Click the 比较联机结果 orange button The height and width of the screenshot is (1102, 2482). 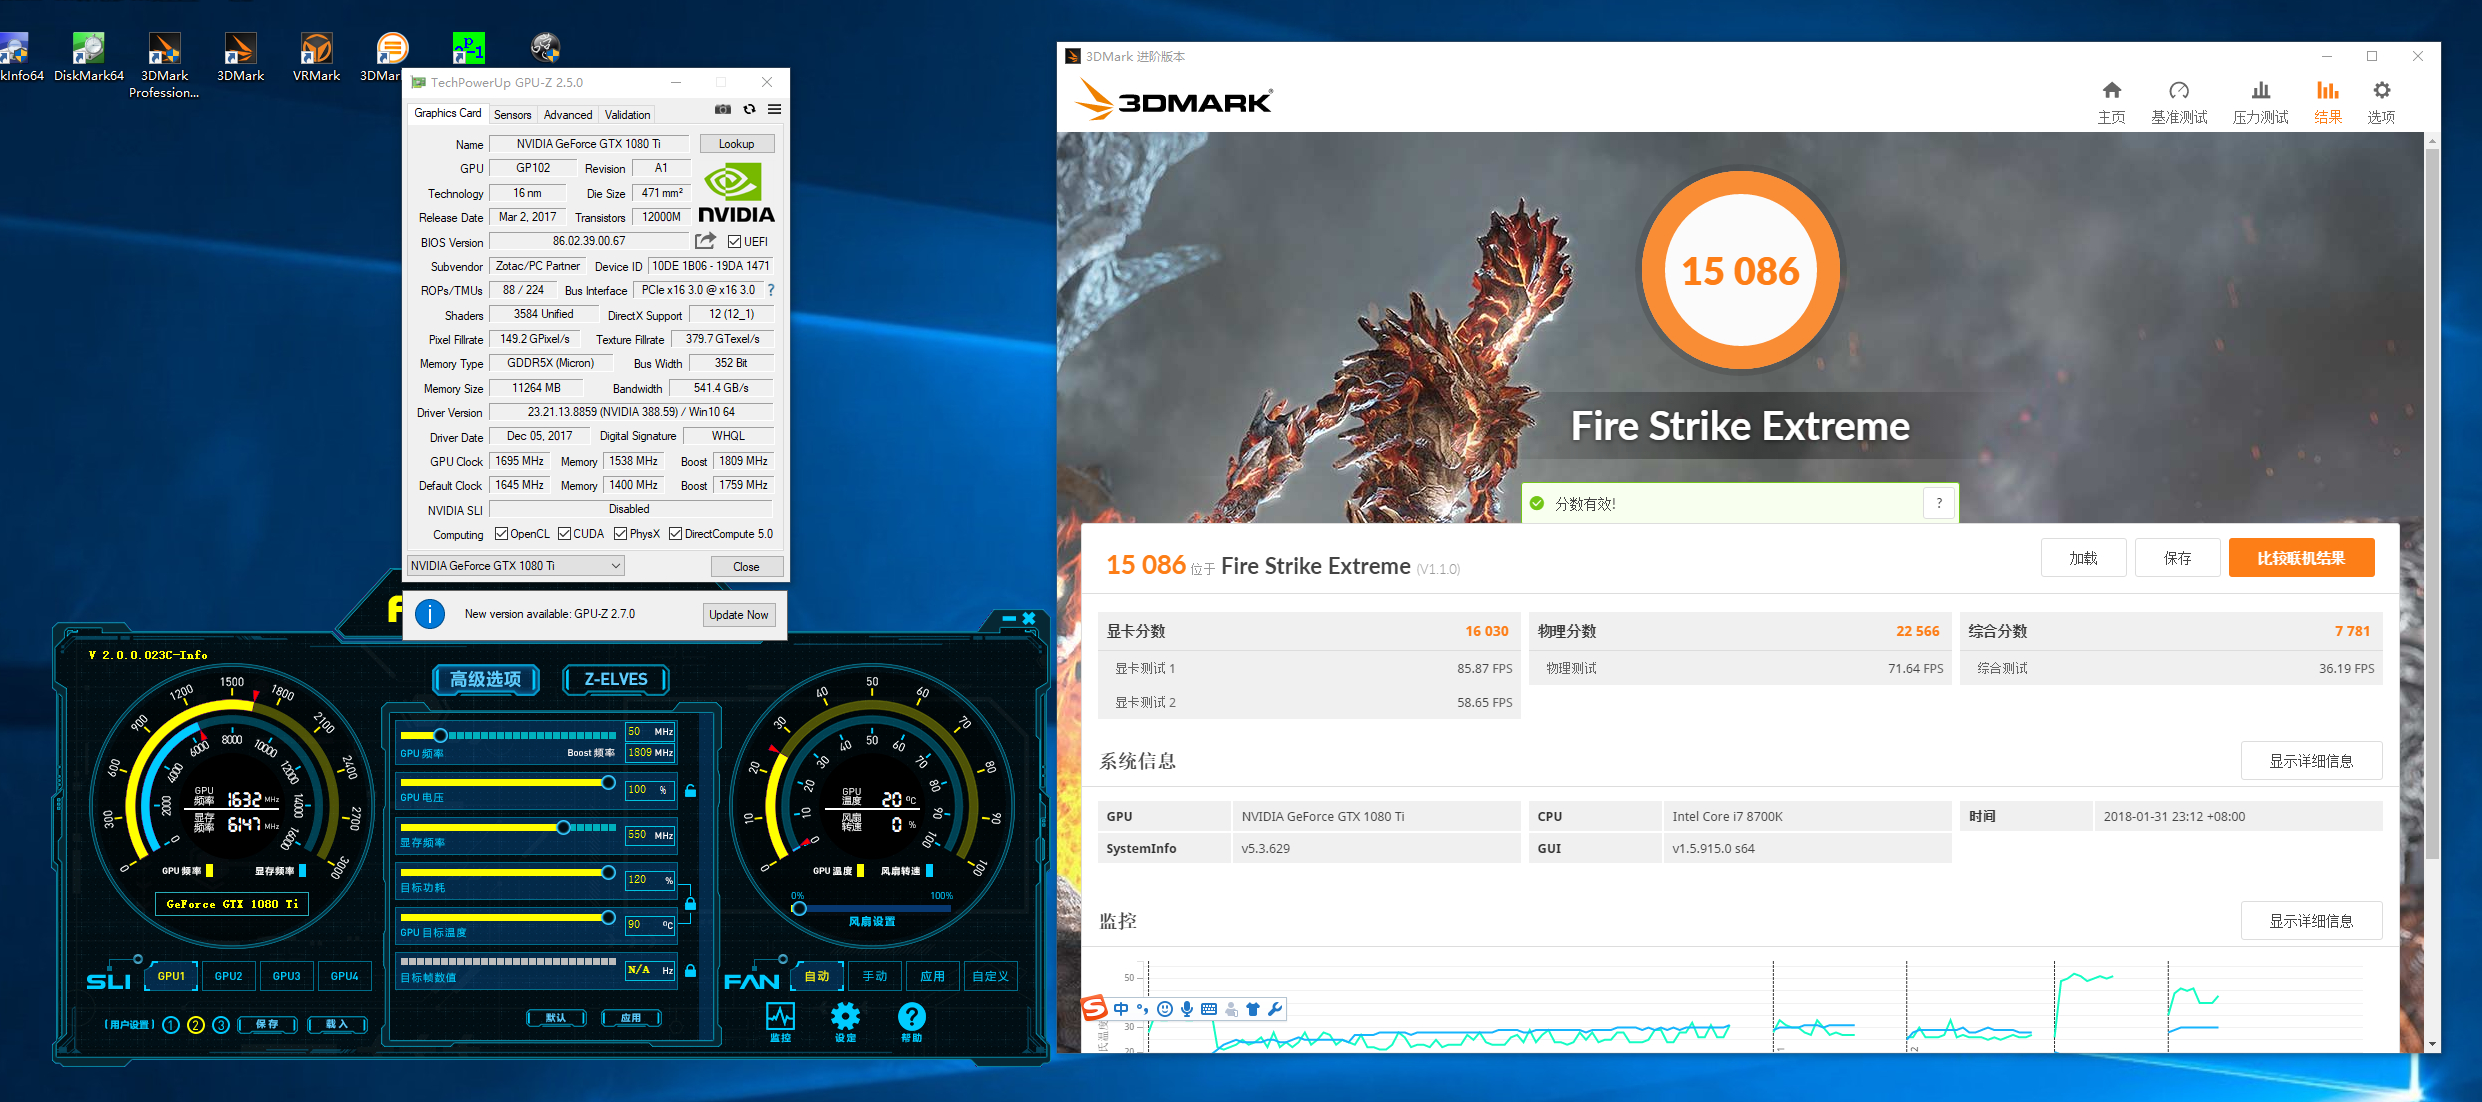coord(2301,558)
